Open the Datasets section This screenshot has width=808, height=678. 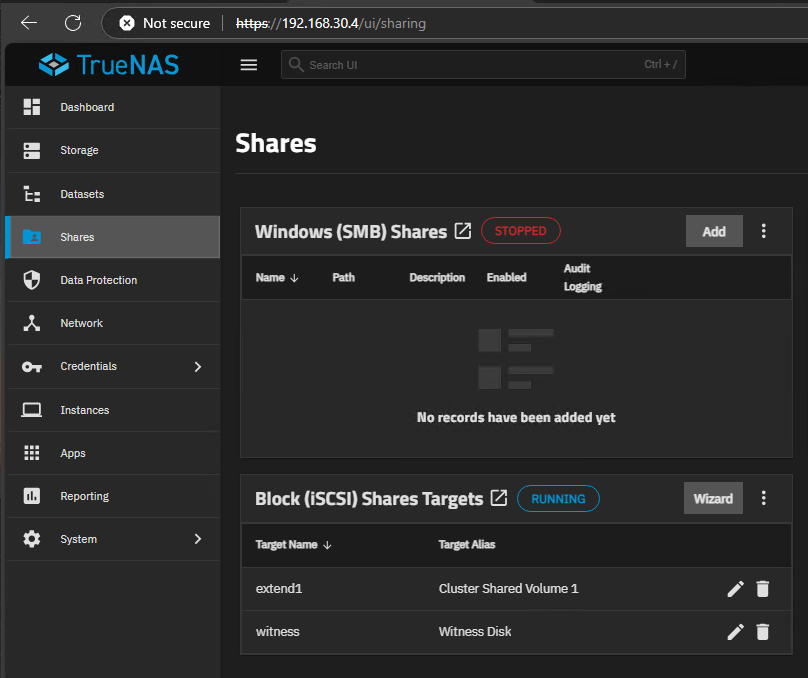pyautogui.click(x=82, y=194)
